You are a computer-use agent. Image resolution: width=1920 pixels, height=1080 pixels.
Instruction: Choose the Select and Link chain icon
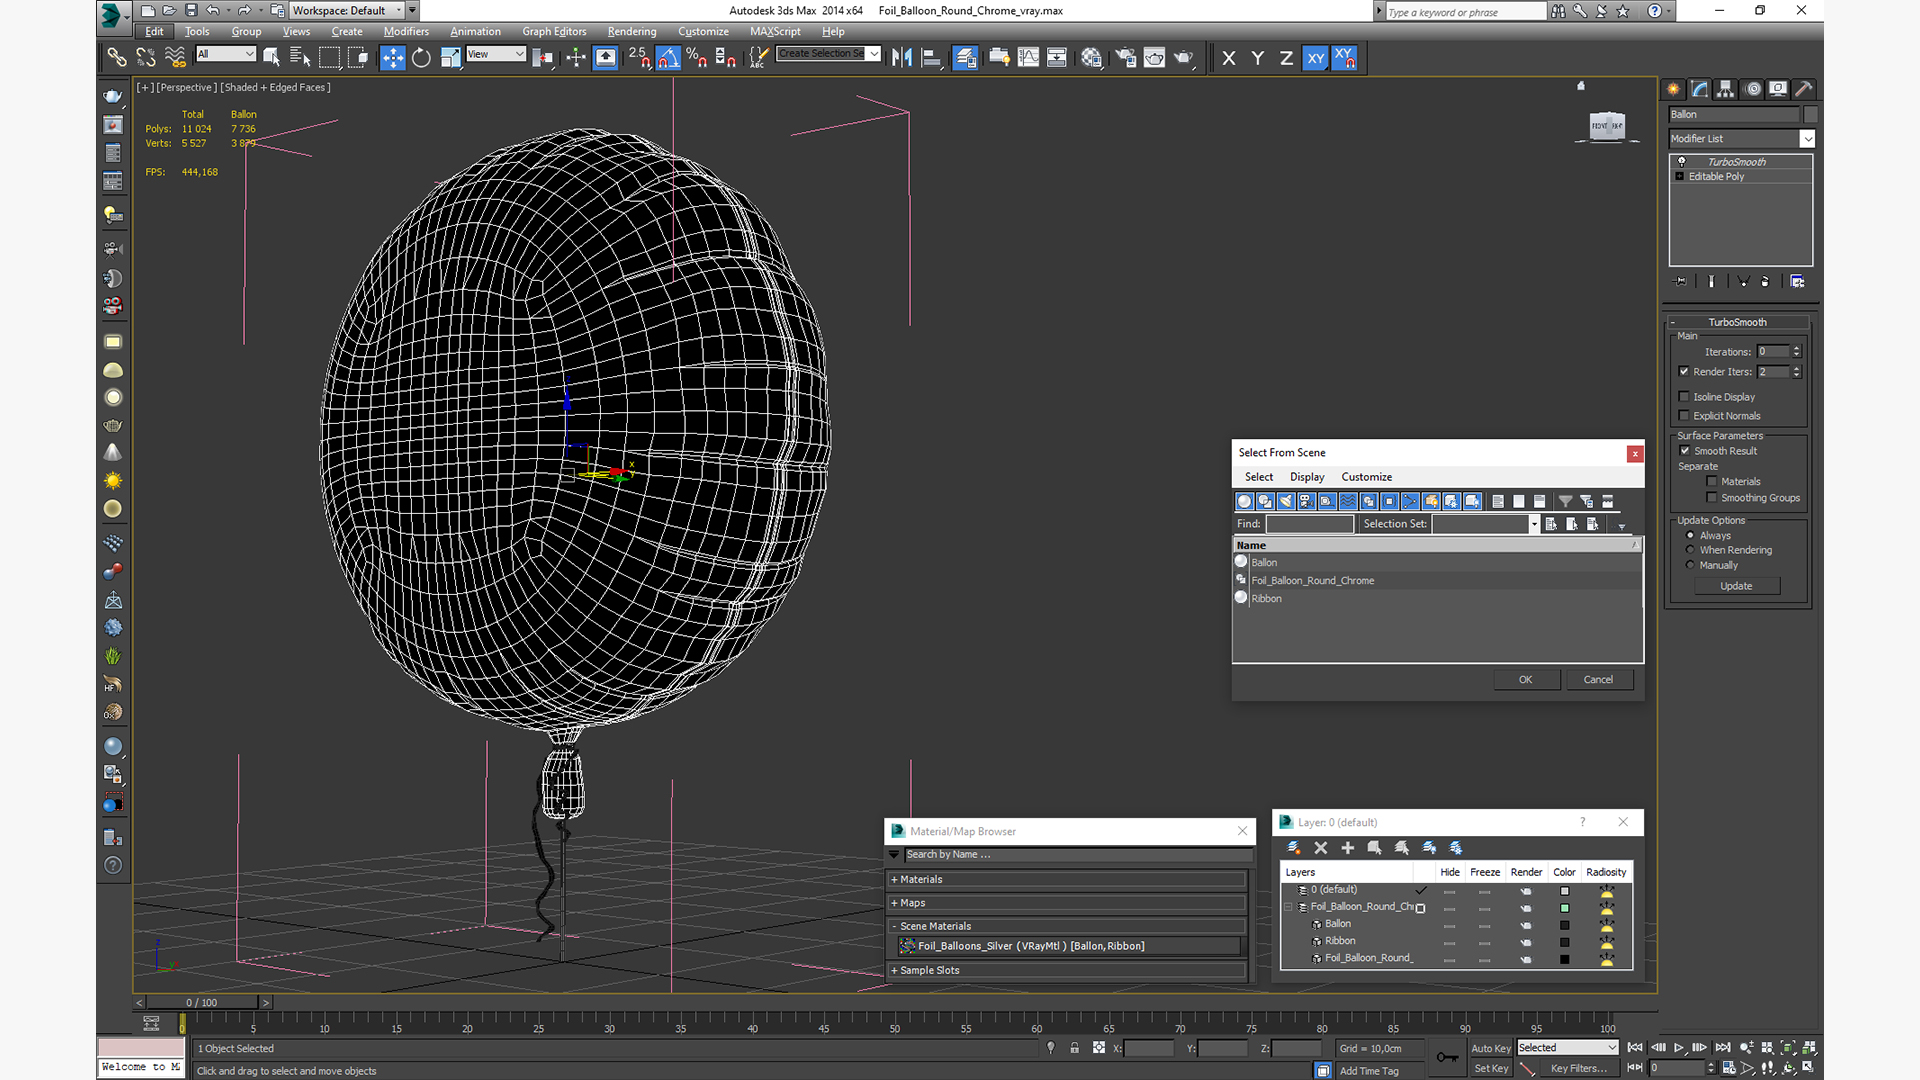pos(117,58)
